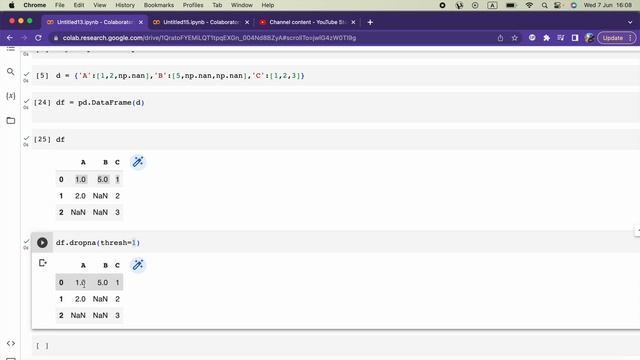Open the Siri icon in menu bar
This screenshot has width=640, height=360.
[573, 5]
